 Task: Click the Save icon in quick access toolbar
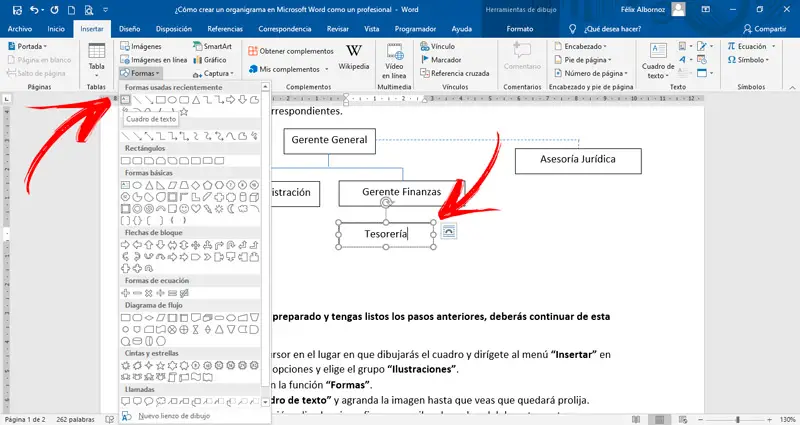(17, 10)
